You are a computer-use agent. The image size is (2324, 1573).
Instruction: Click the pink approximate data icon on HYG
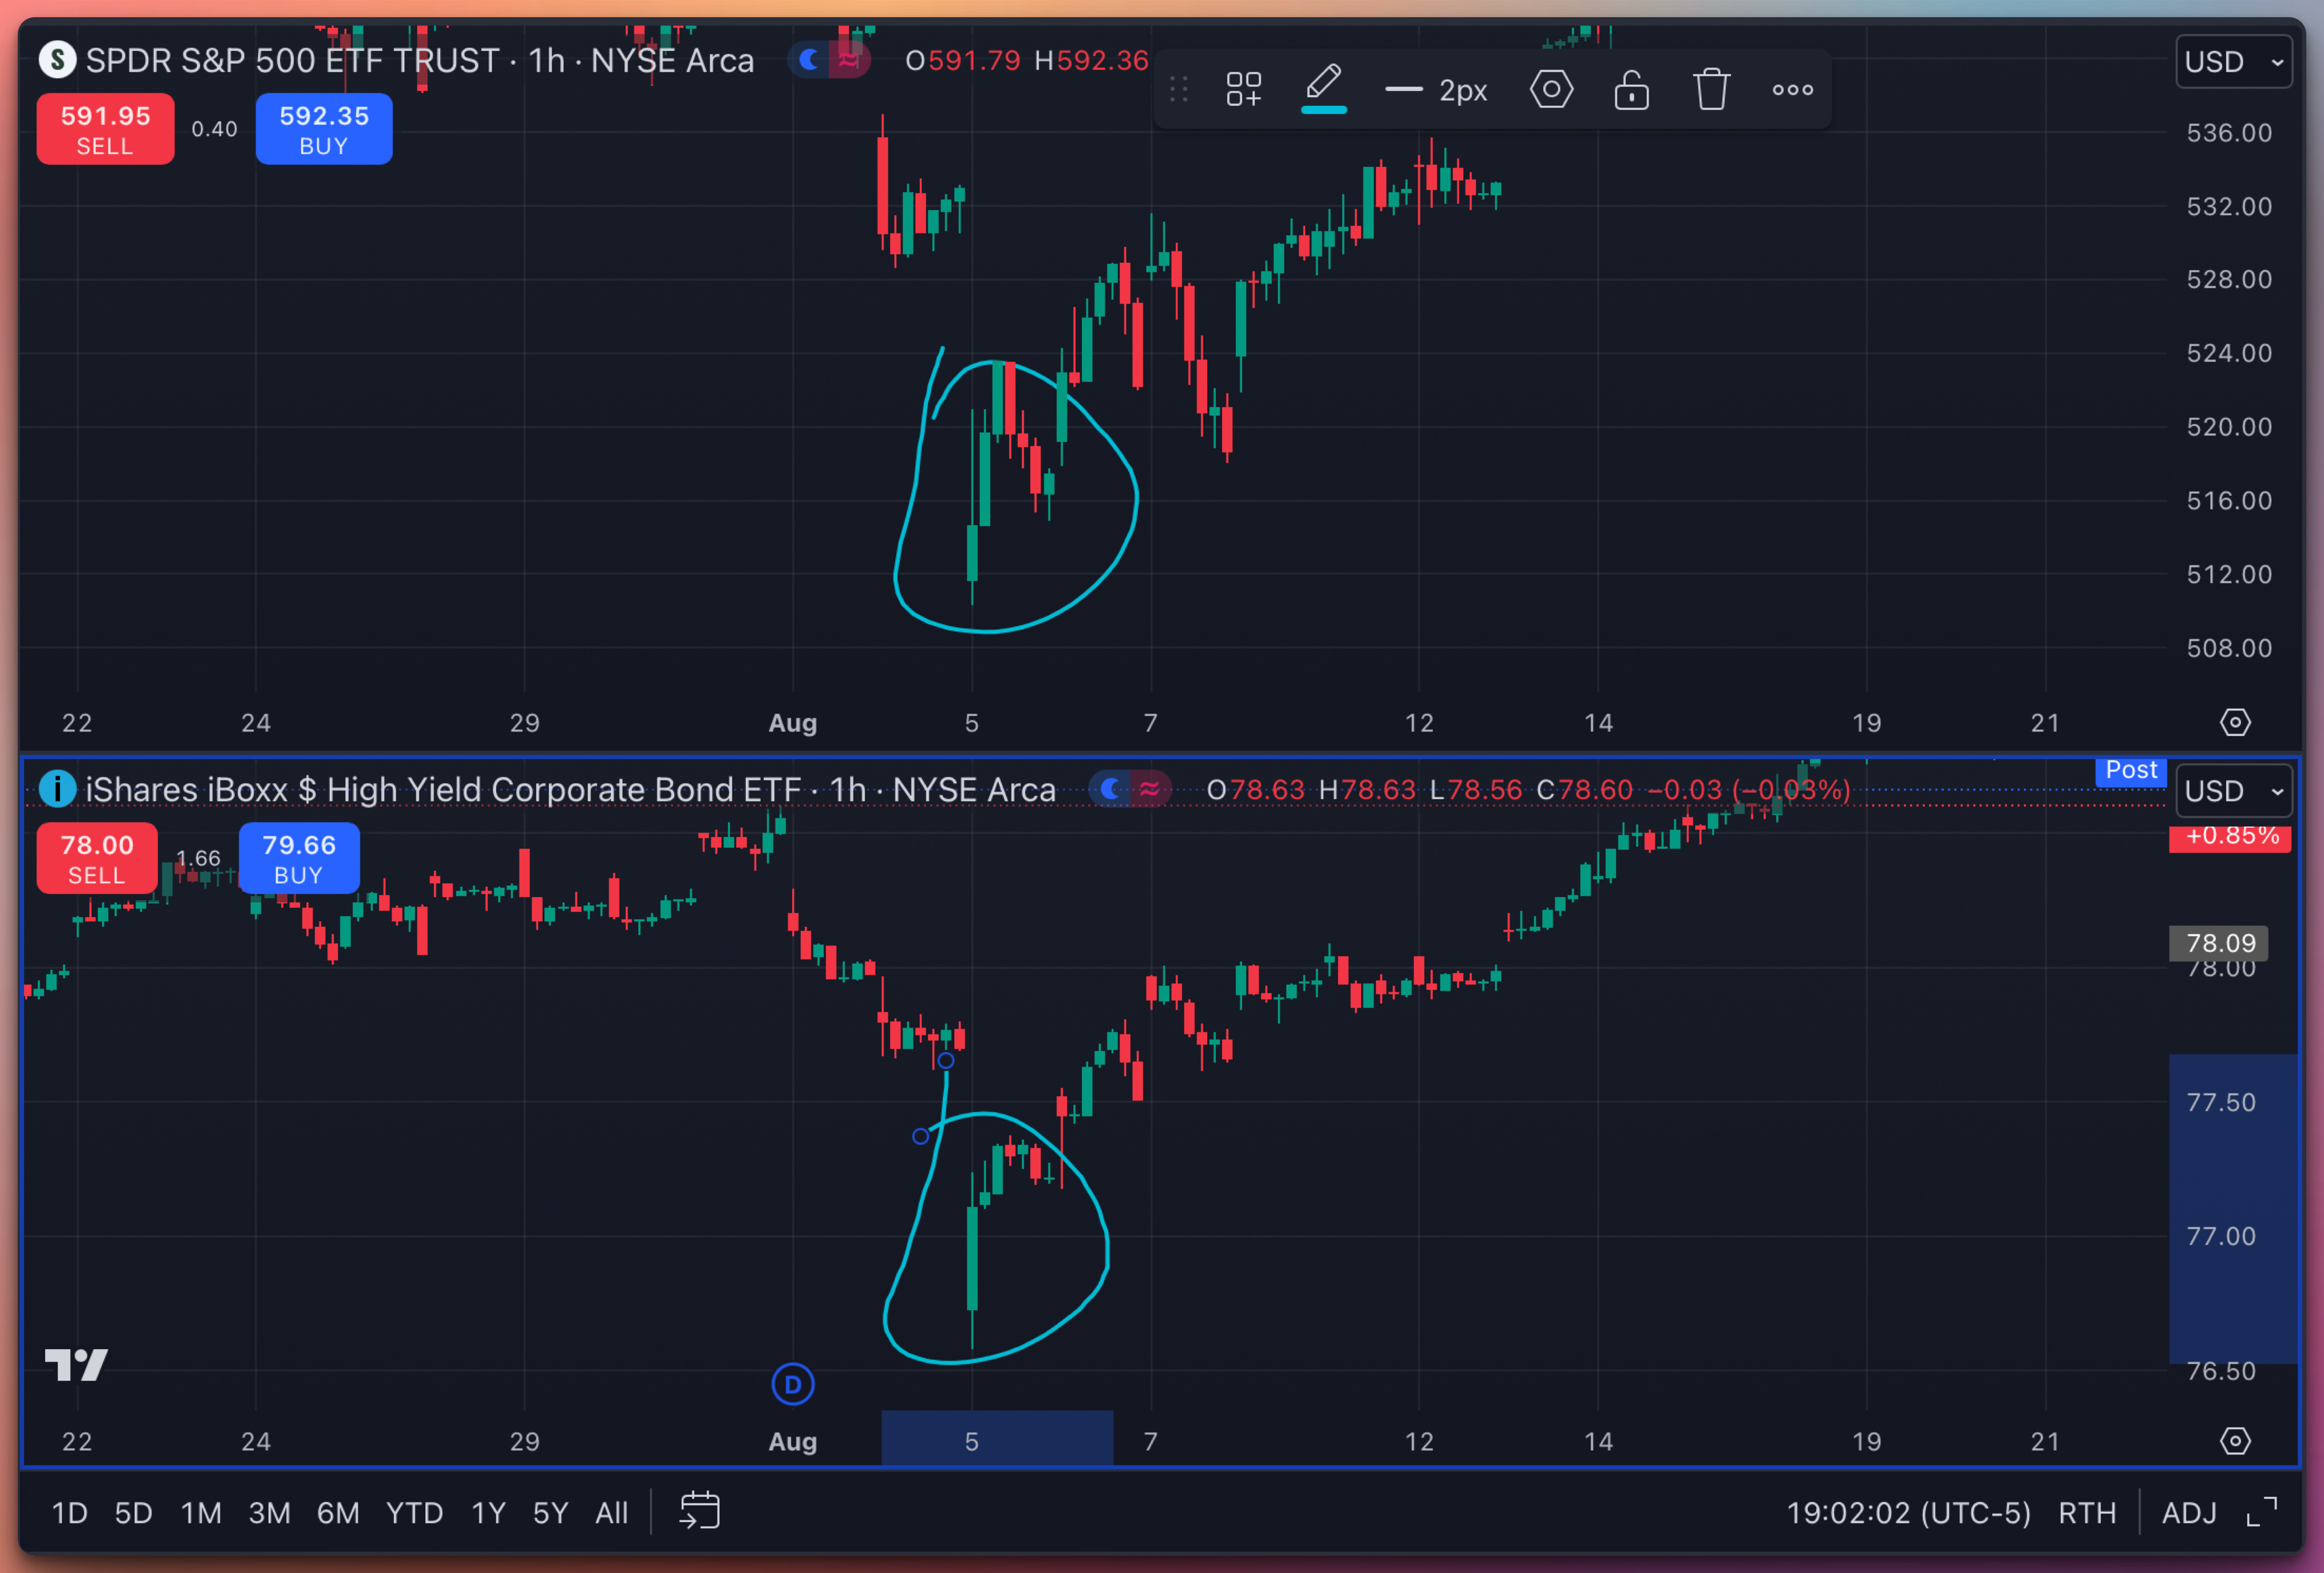pyautogui.click(x=1150, y=789)
